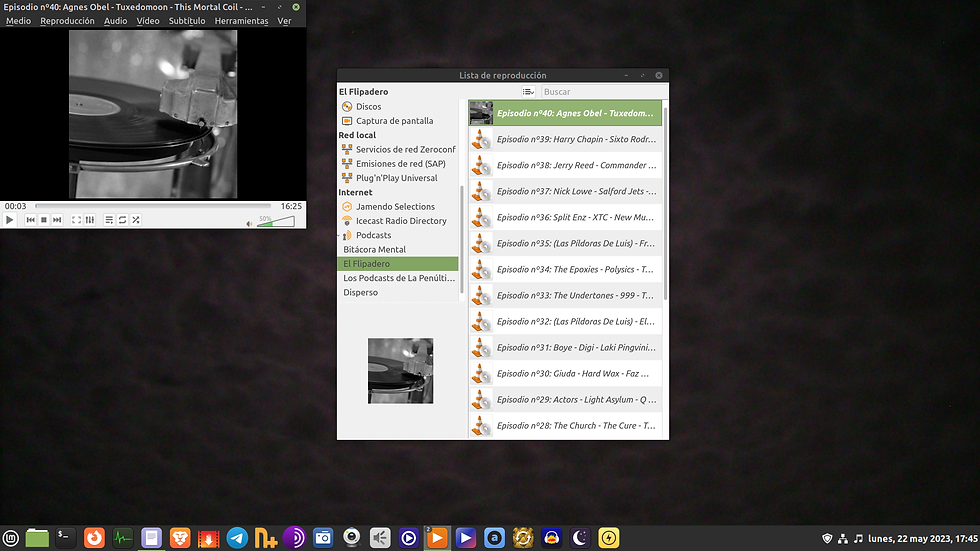Launch Firefox from the taskbar
This screenshot has height=551, width=980.
coord(94,538)
